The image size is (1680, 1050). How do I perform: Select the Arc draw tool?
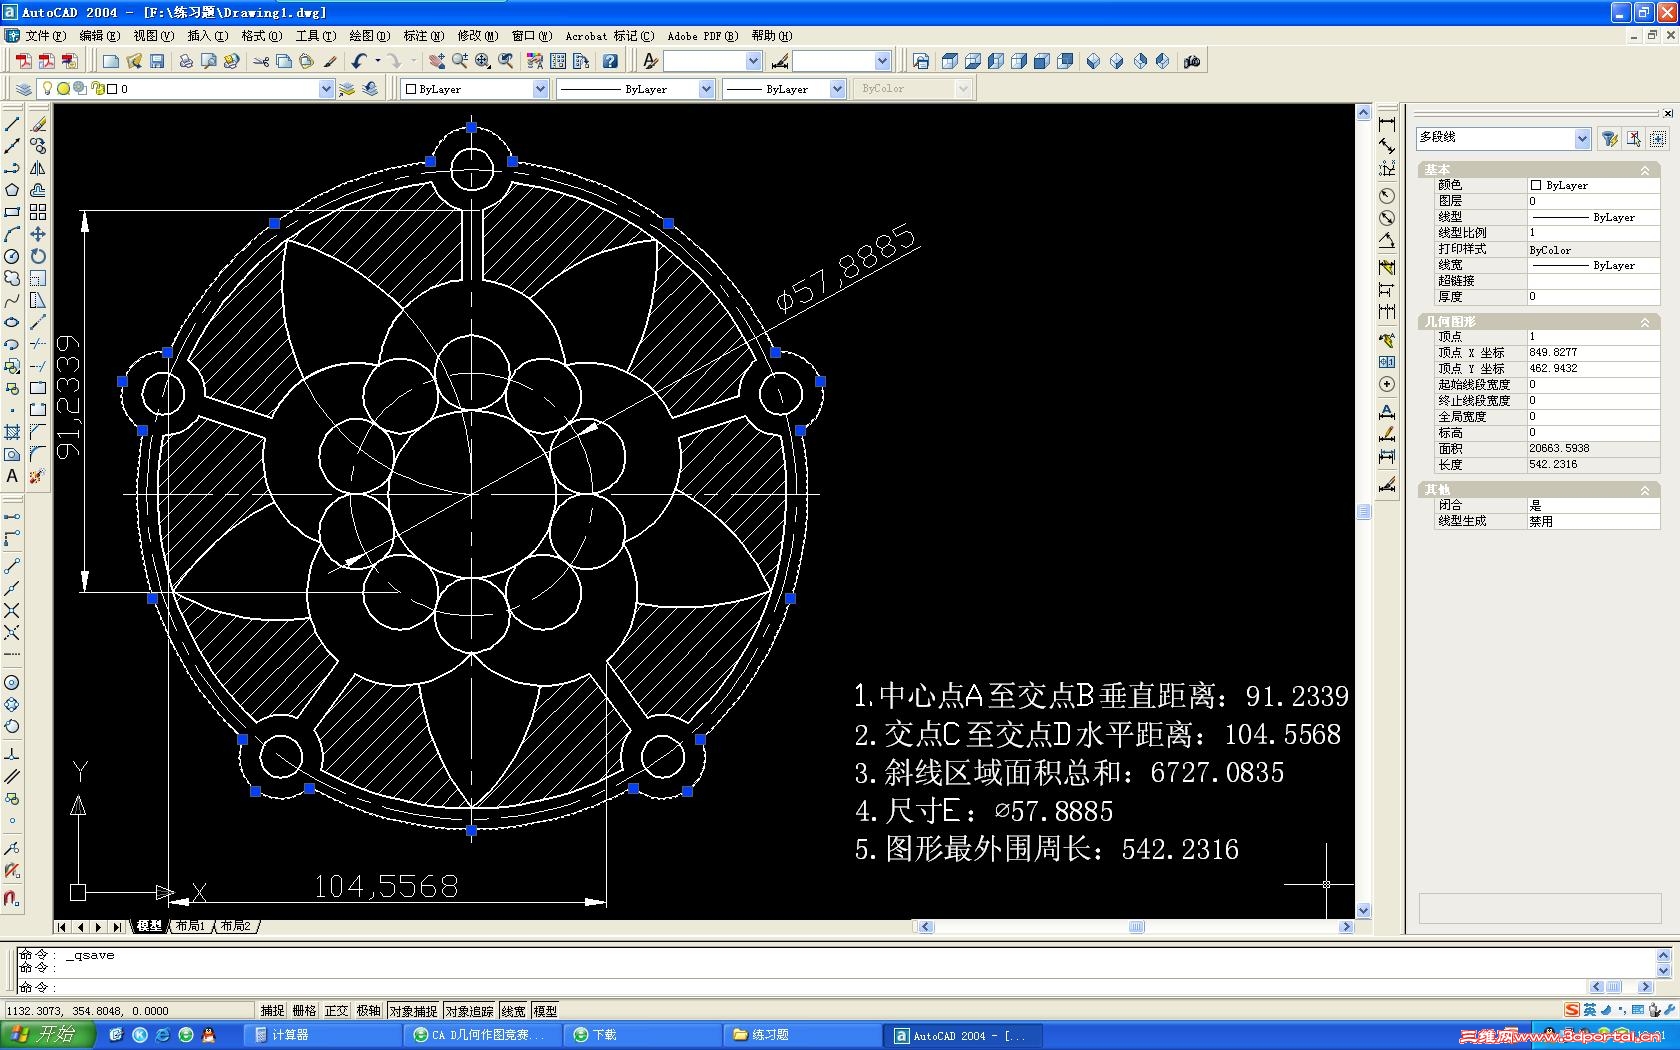coord(12,234)
